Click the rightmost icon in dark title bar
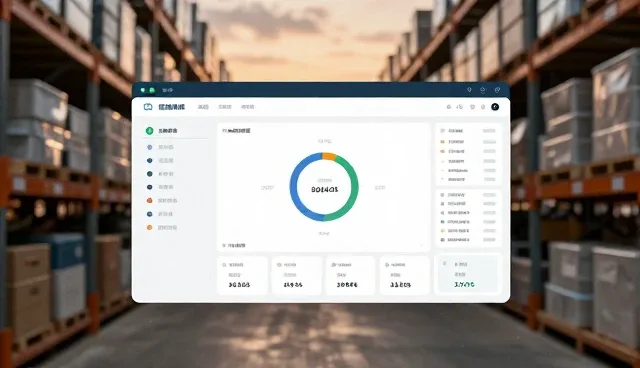 pos(497,89)
